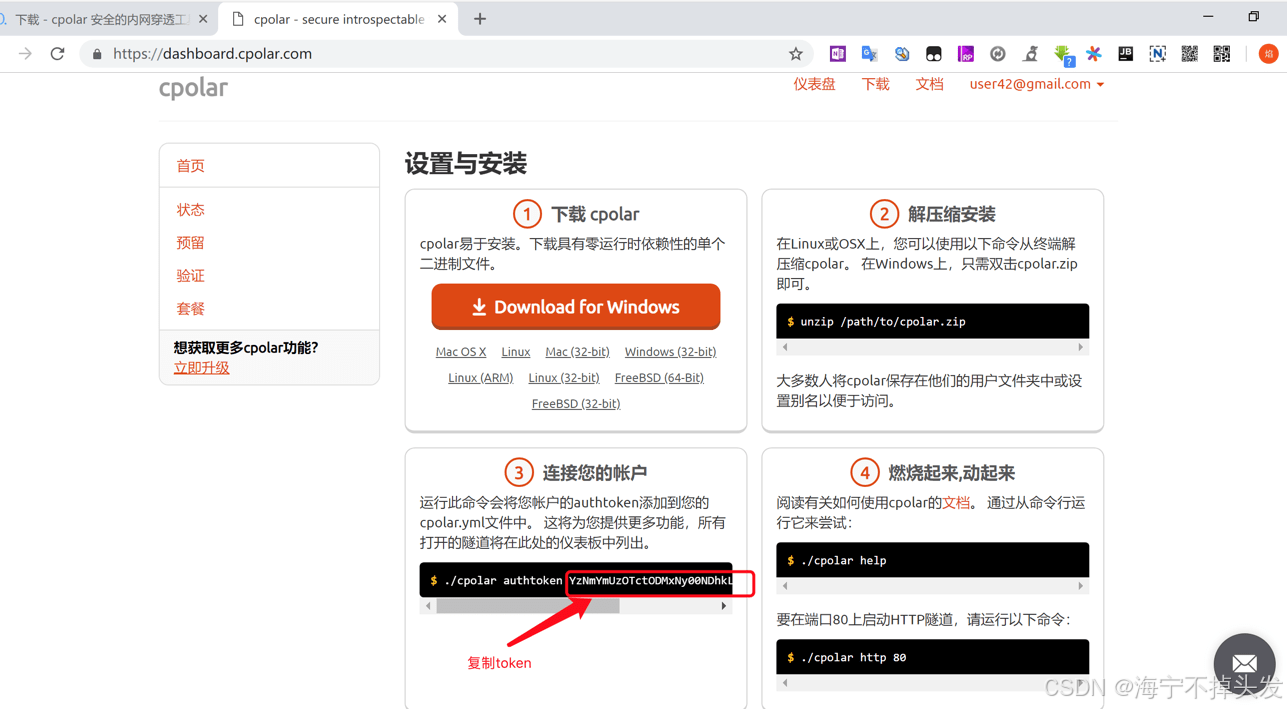The width and height of the screenshot is (1287, 709).
Task: Click the ./cpolar help code box
Action: 932,561
